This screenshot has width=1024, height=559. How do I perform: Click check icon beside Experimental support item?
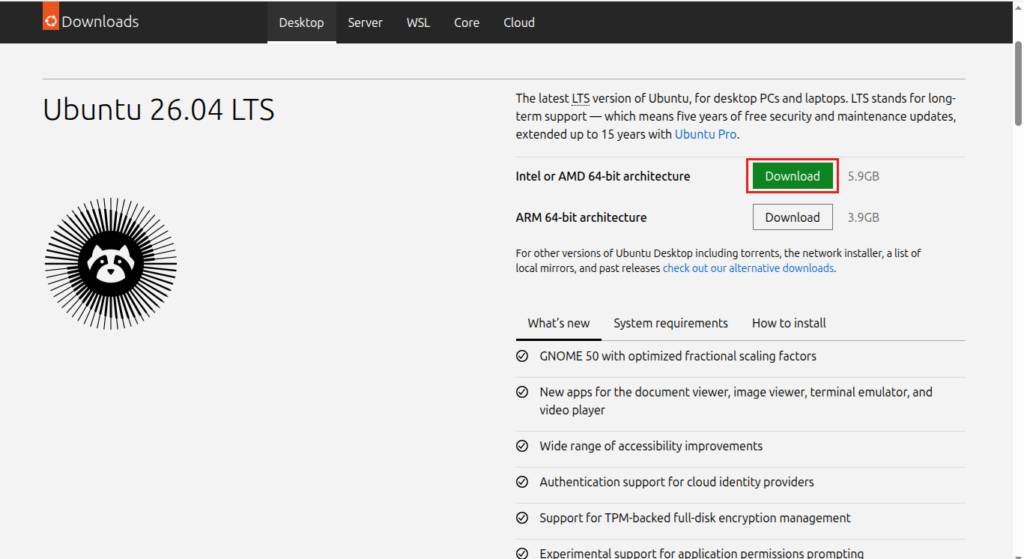tap(522, 553)
